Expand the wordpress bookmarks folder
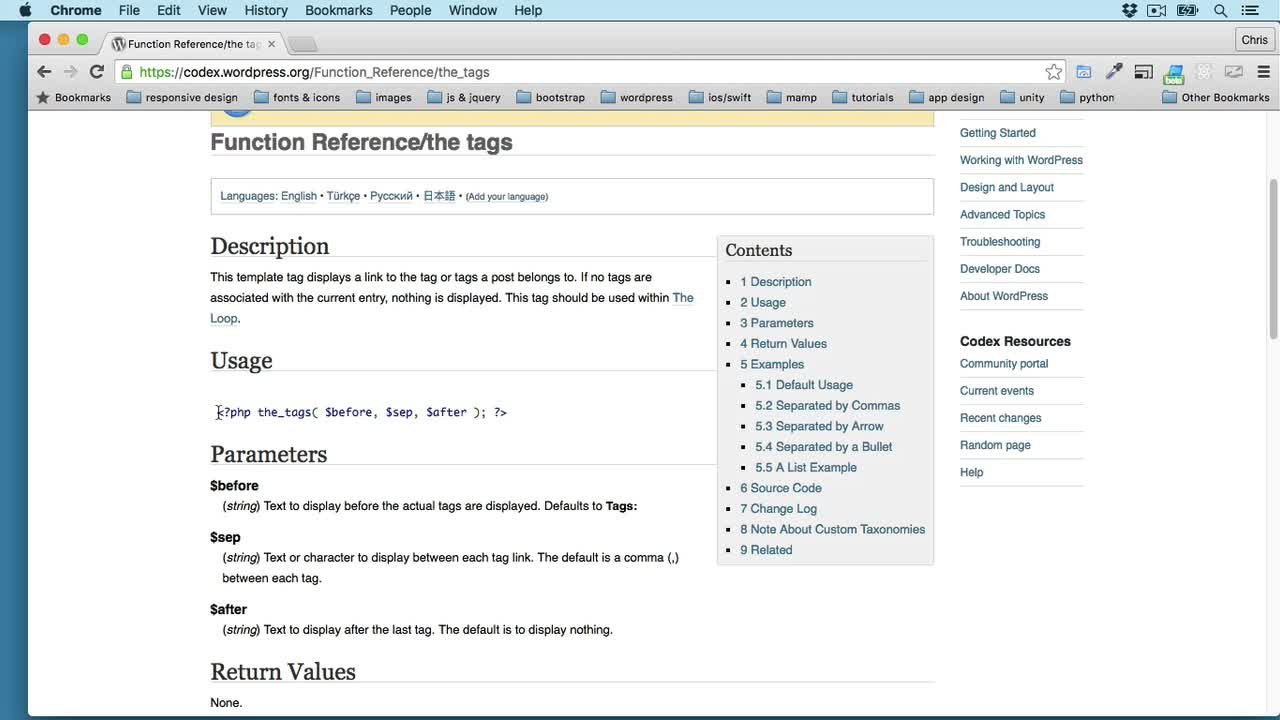The image size is (1280, 720). tap(637, 97)
